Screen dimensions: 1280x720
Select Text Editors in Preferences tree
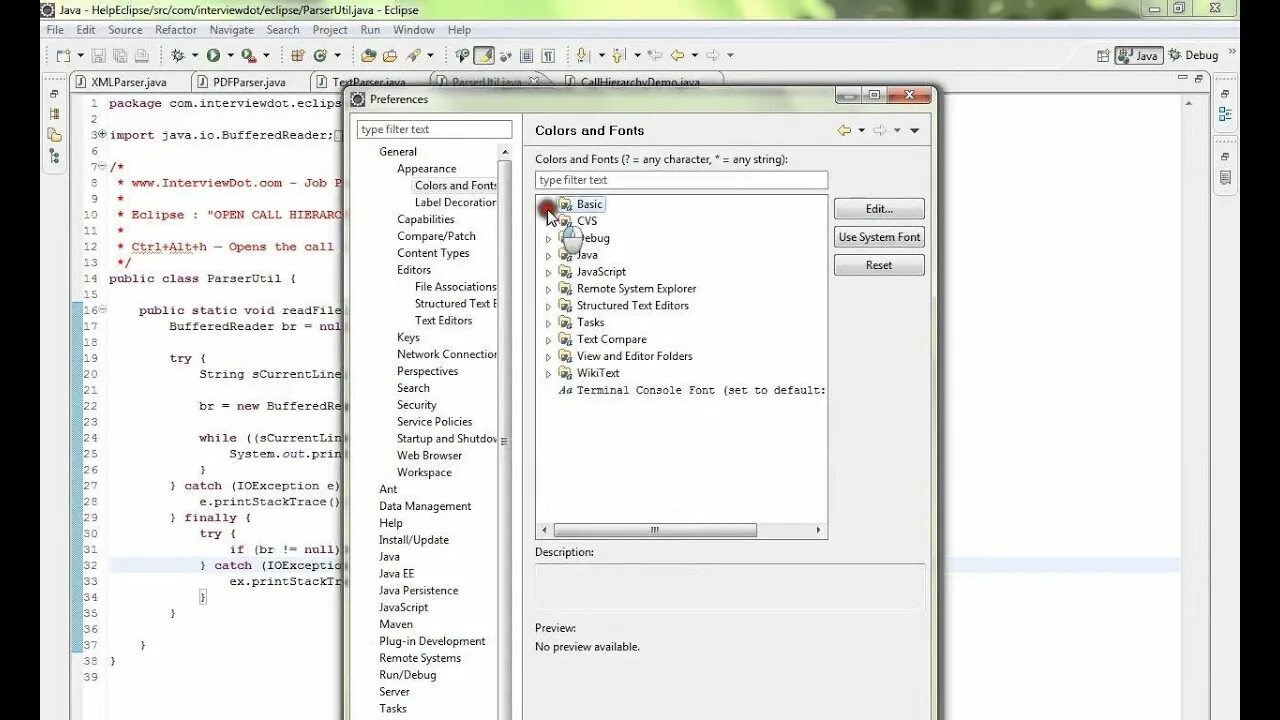point(443,320)
